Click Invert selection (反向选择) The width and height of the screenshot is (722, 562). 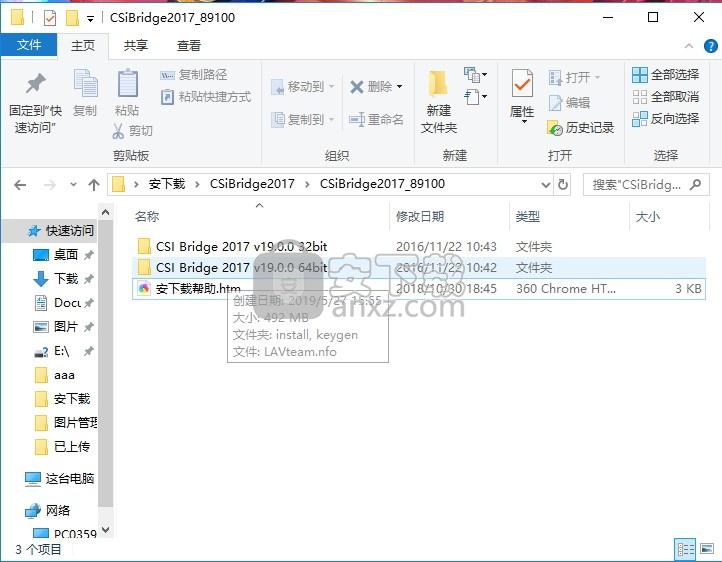coord(666,119)
